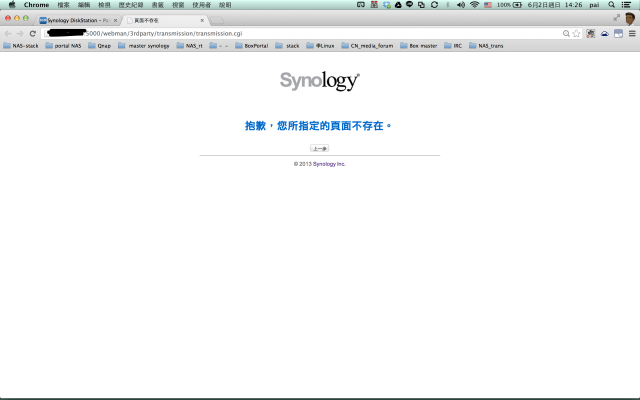Open the NAS_trans bookmark folder
The image size is (640, 400).
click(486, 46)
